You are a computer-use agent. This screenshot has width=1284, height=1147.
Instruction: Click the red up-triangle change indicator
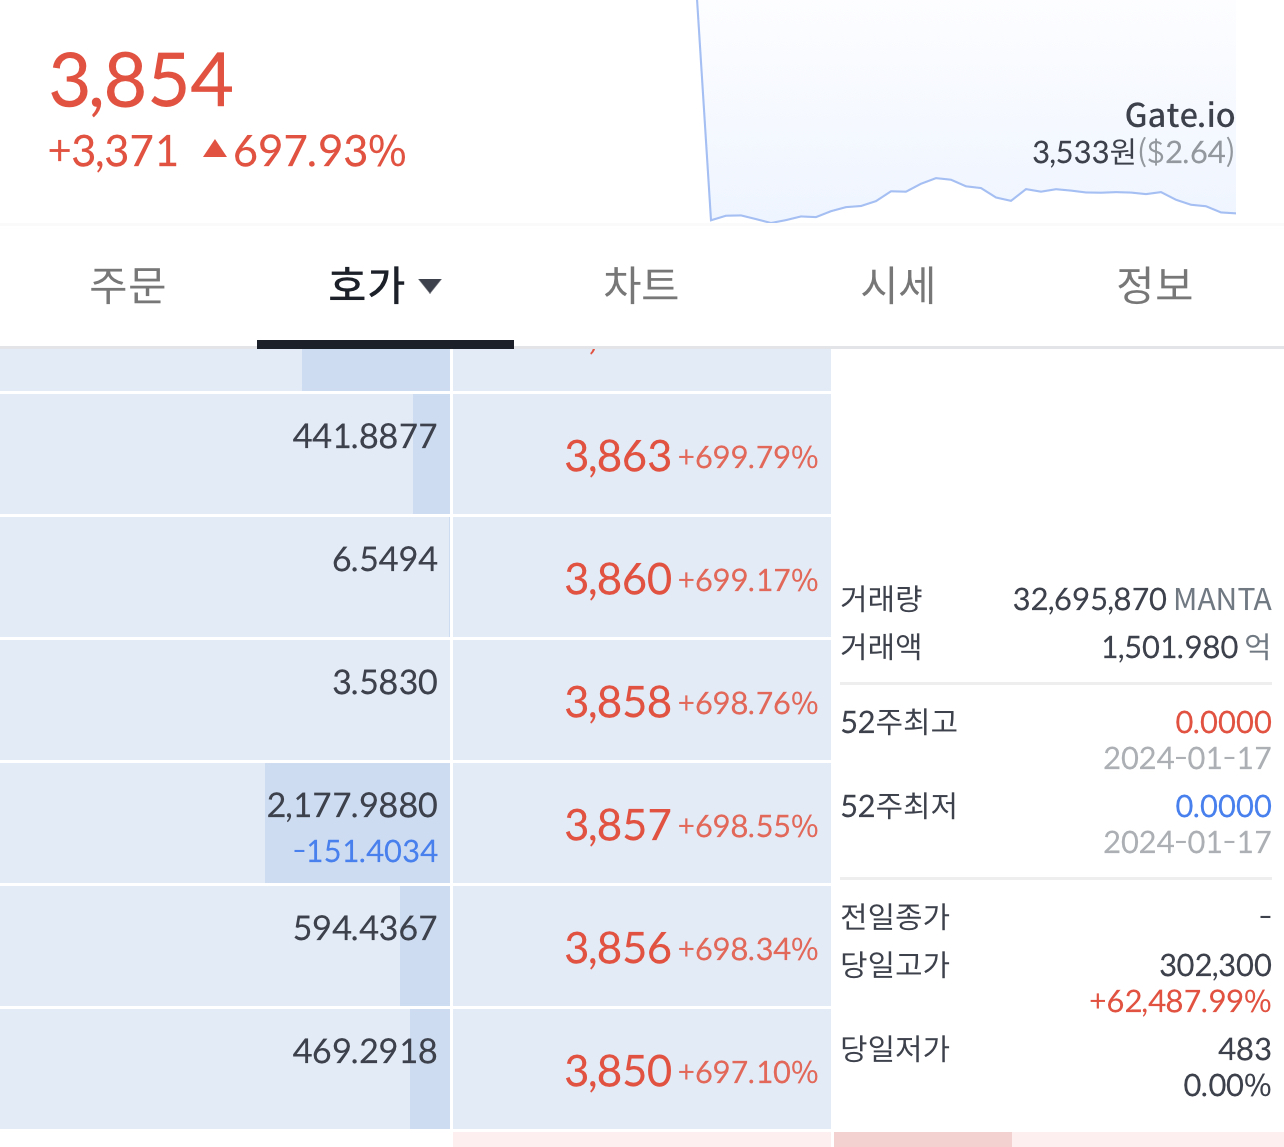[x=214, y=151]
